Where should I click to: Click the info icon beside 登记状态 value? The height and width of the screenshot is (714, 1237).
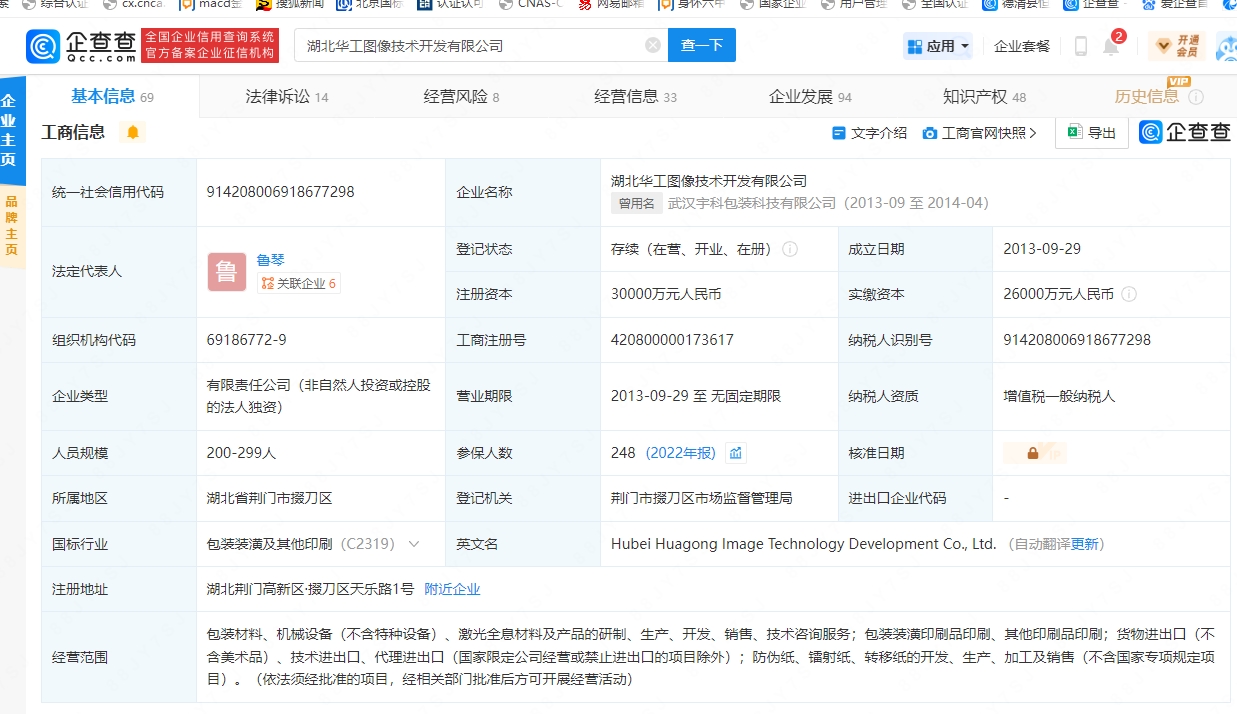[x=790, y=249]
